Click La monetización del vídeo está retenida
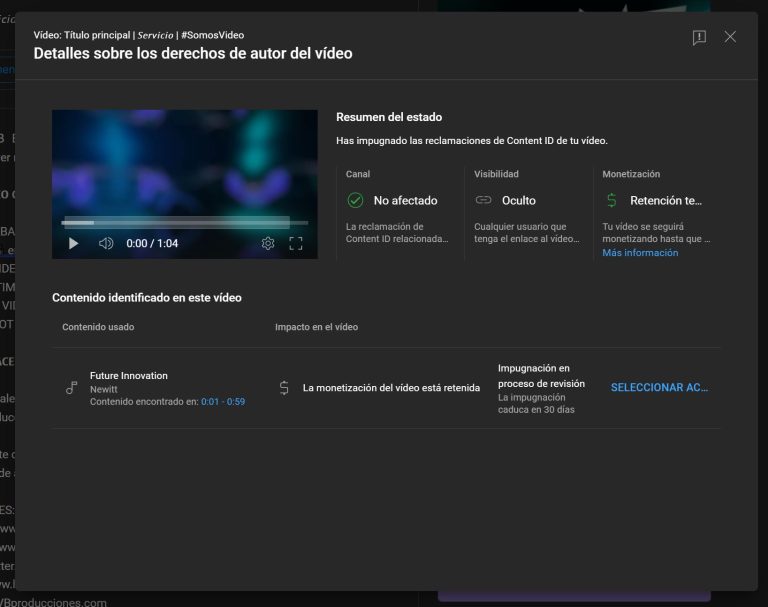Viewport: 768px width, 607px height. 391,388
